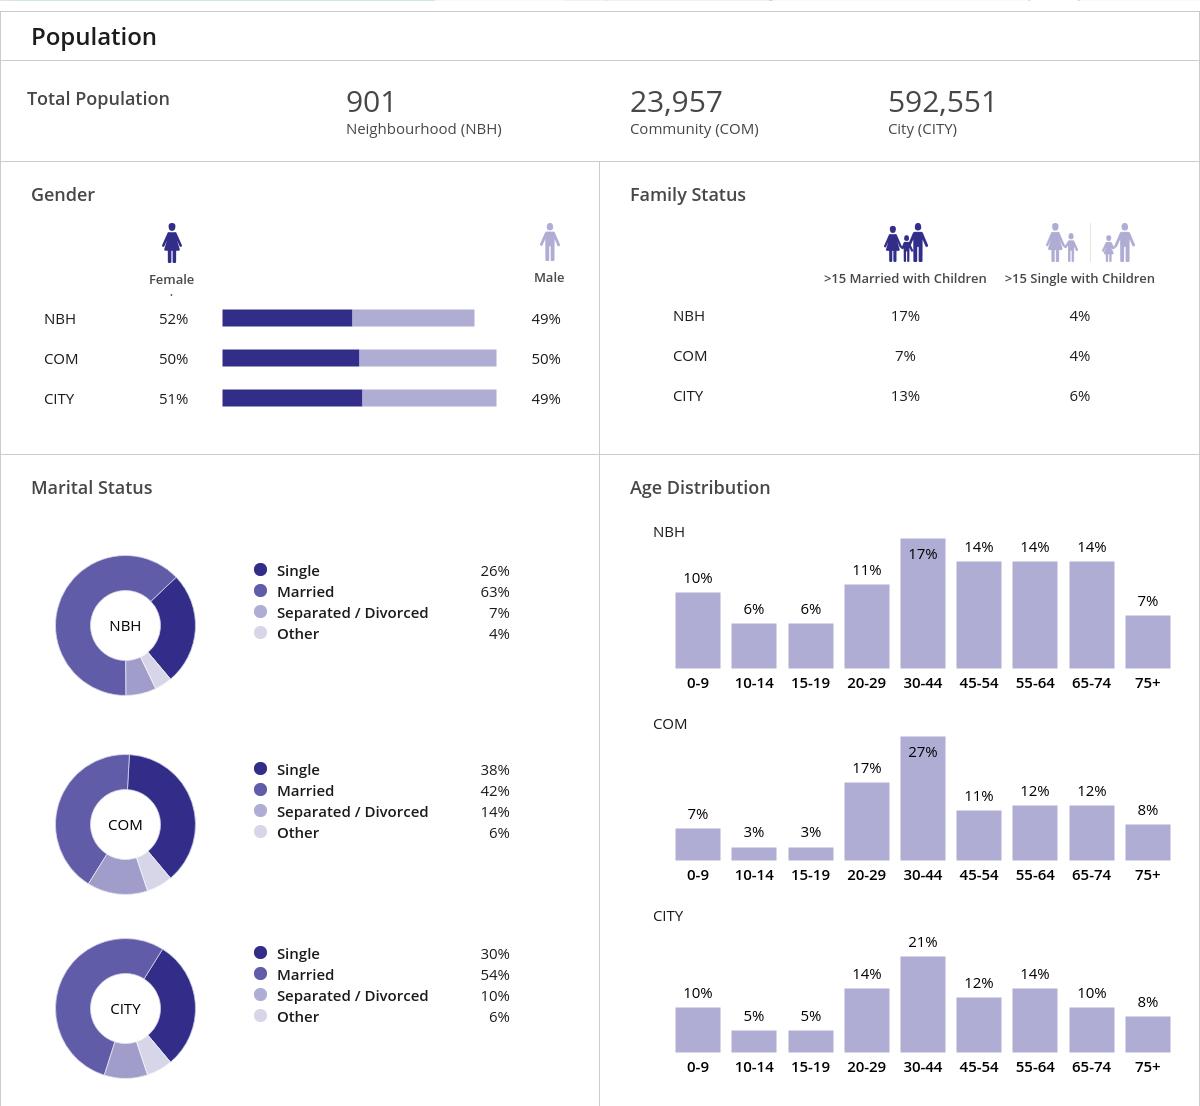Click the >15 Single with Children label
The height and width of the screenshot is (1106, 1200).
(x=1079, y=279)
